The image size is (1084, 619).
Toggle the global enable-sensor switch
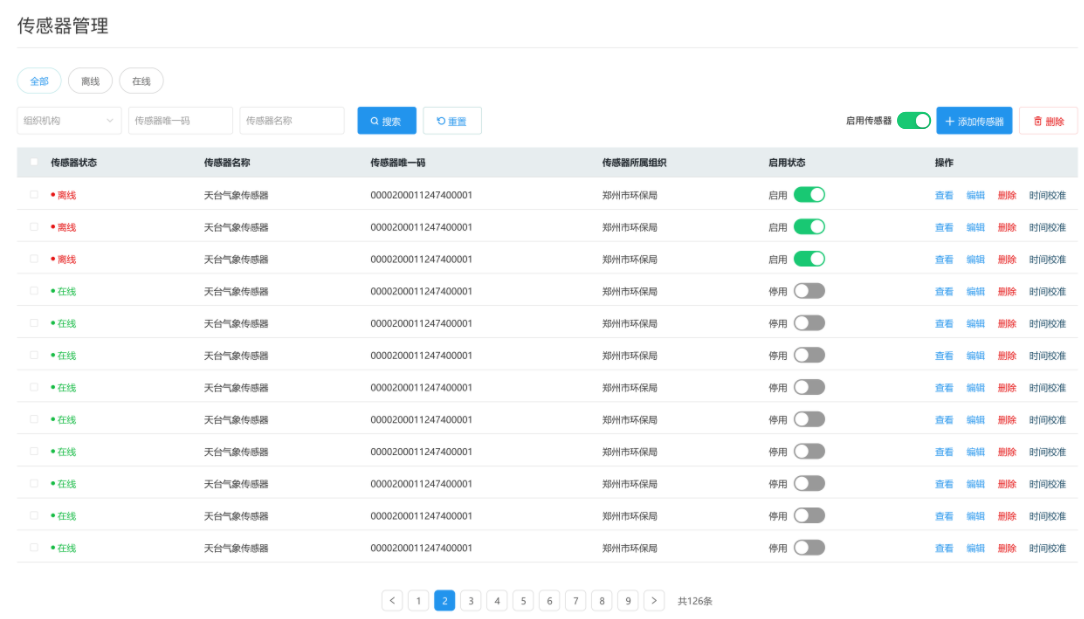tap(913, 121)
